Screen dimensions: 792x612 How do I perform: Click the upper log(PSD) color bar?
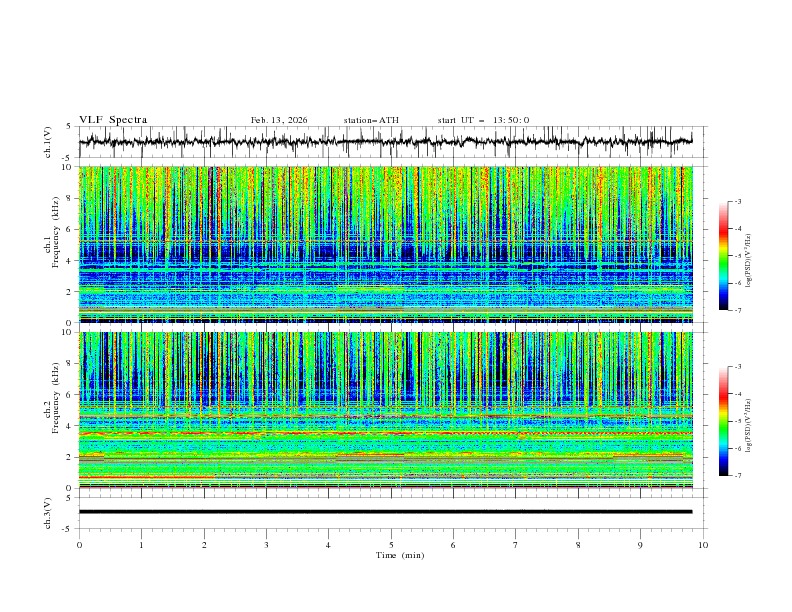point(723,256)
